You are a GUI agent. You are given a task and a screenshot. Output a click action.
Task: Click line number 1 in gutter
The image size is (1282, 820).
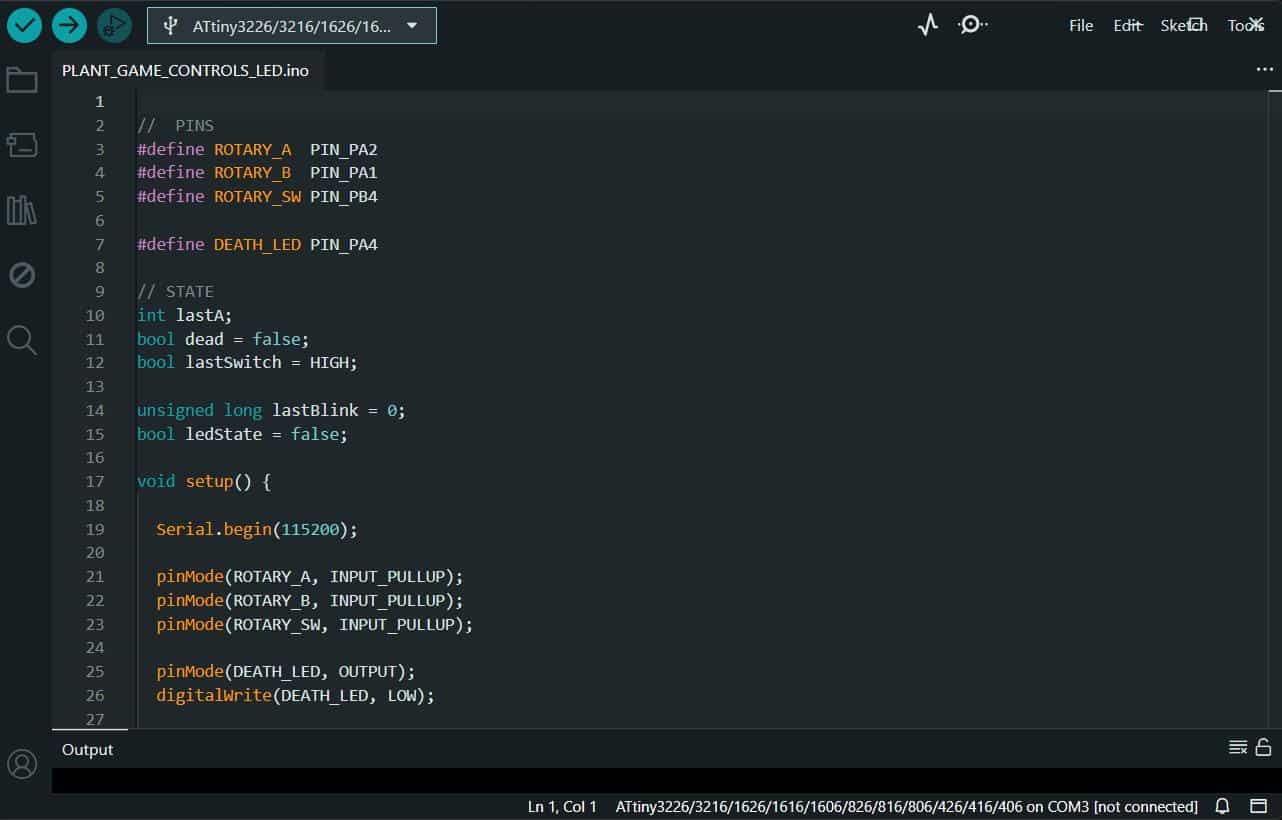tap(99, 102)
